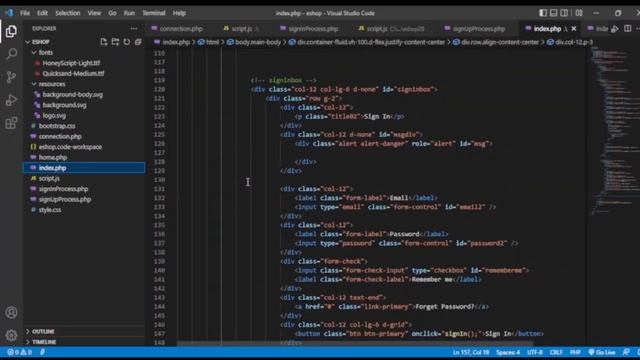Open Customize Layout icon
Viewport: 640px width, 360px height.
point(579,13)
